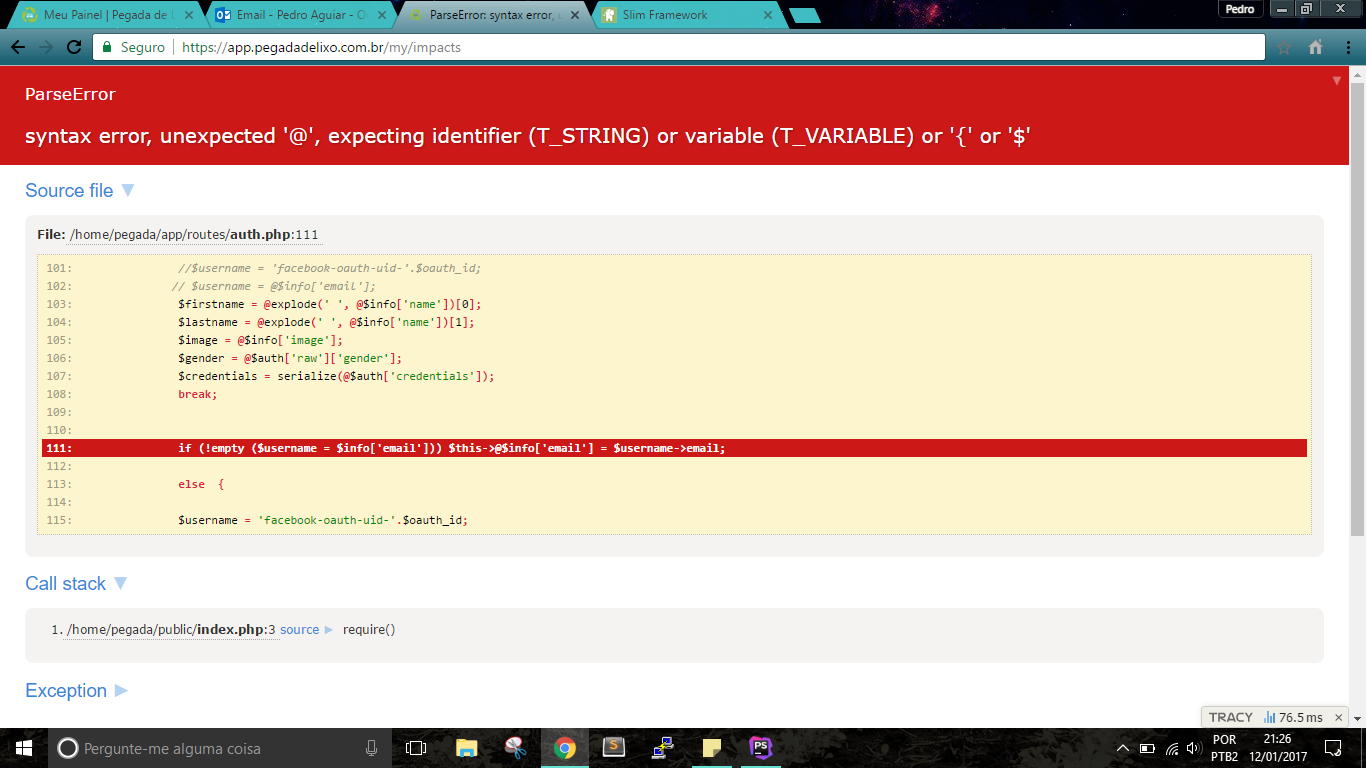
Task: Click the require() call stack entry
Action: [369, 629]
